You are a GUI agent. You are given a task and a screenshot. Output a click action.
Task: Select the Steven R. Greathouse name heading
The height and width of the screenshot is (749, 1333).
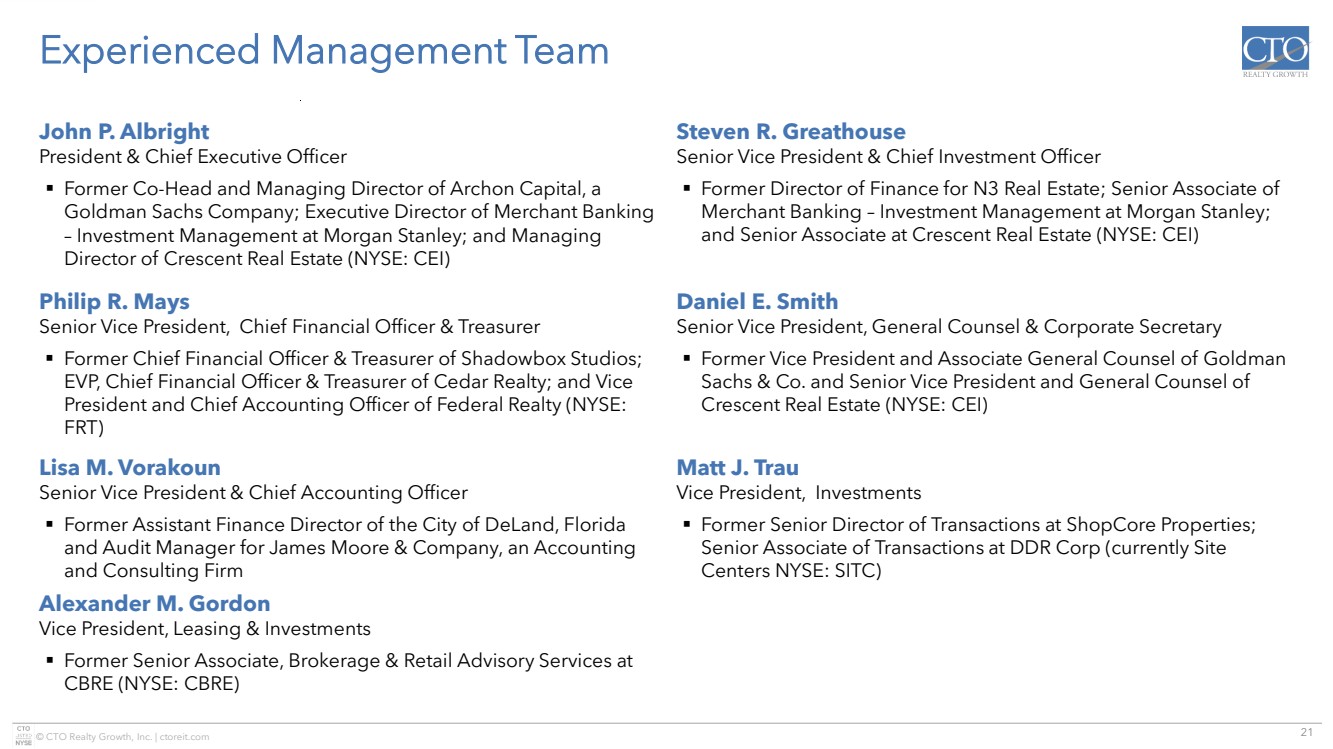click(x=791, y=132)
